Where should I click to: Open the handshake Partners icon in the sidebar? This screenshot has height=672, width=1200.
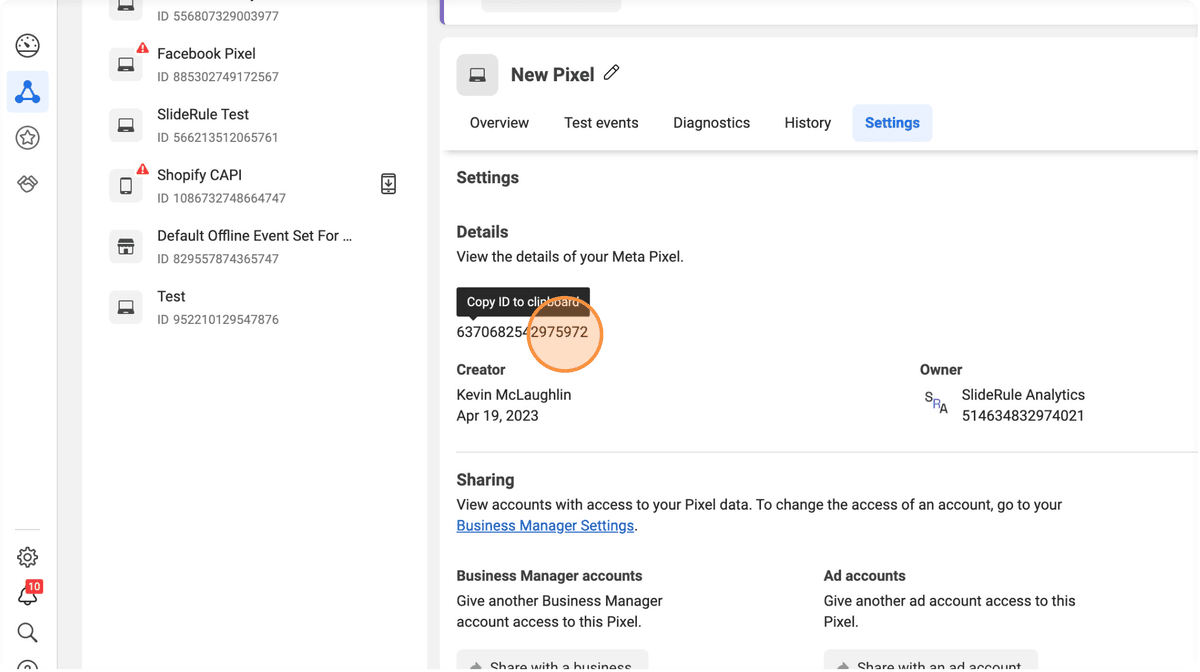tap(28, 184)
